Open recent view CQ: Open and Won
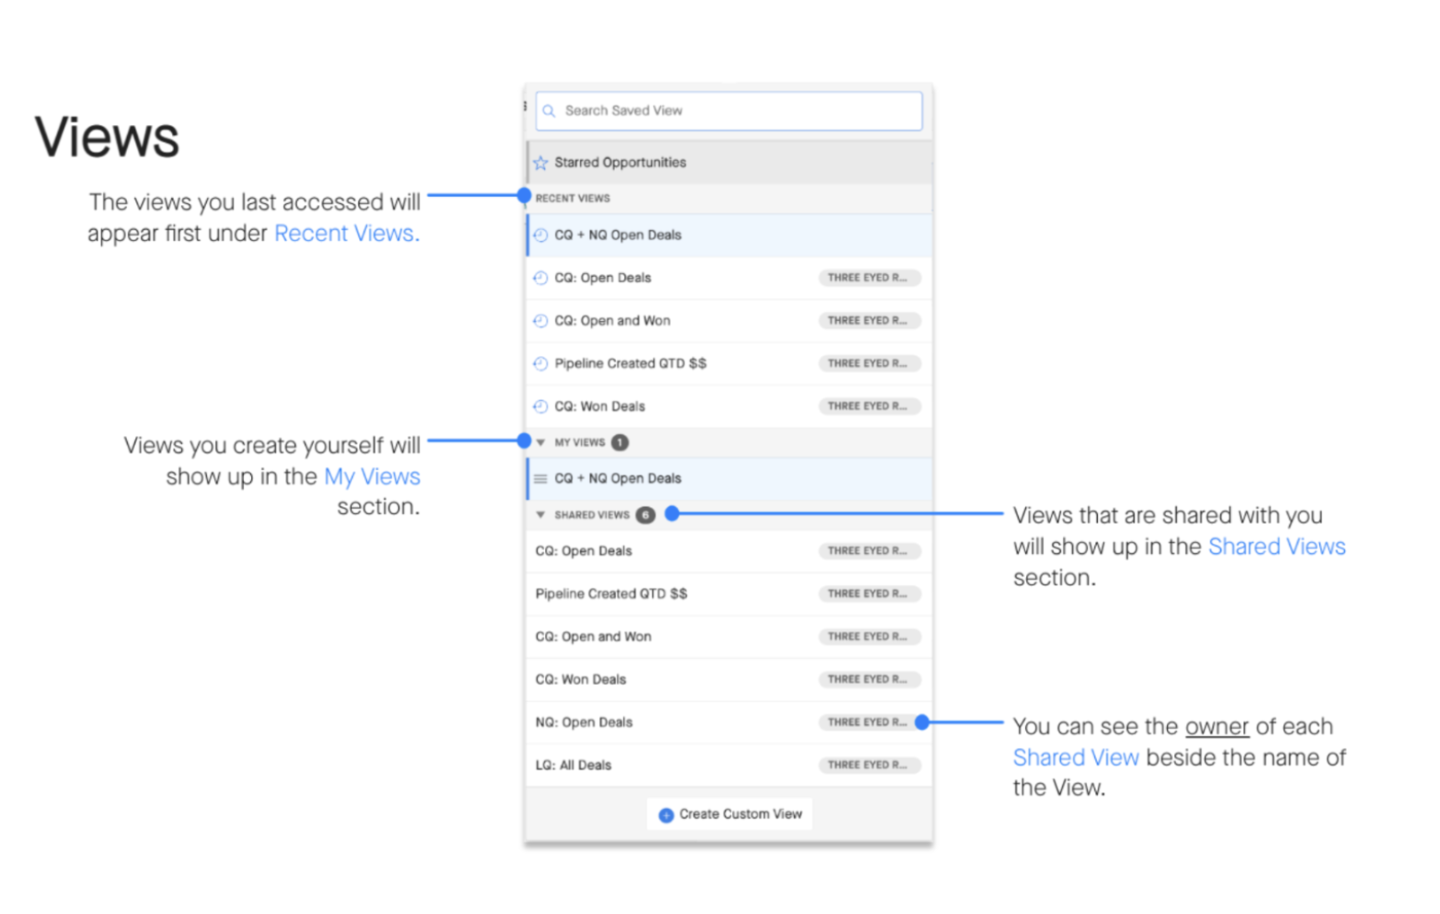1440x914 pixels. click(729, 321)
